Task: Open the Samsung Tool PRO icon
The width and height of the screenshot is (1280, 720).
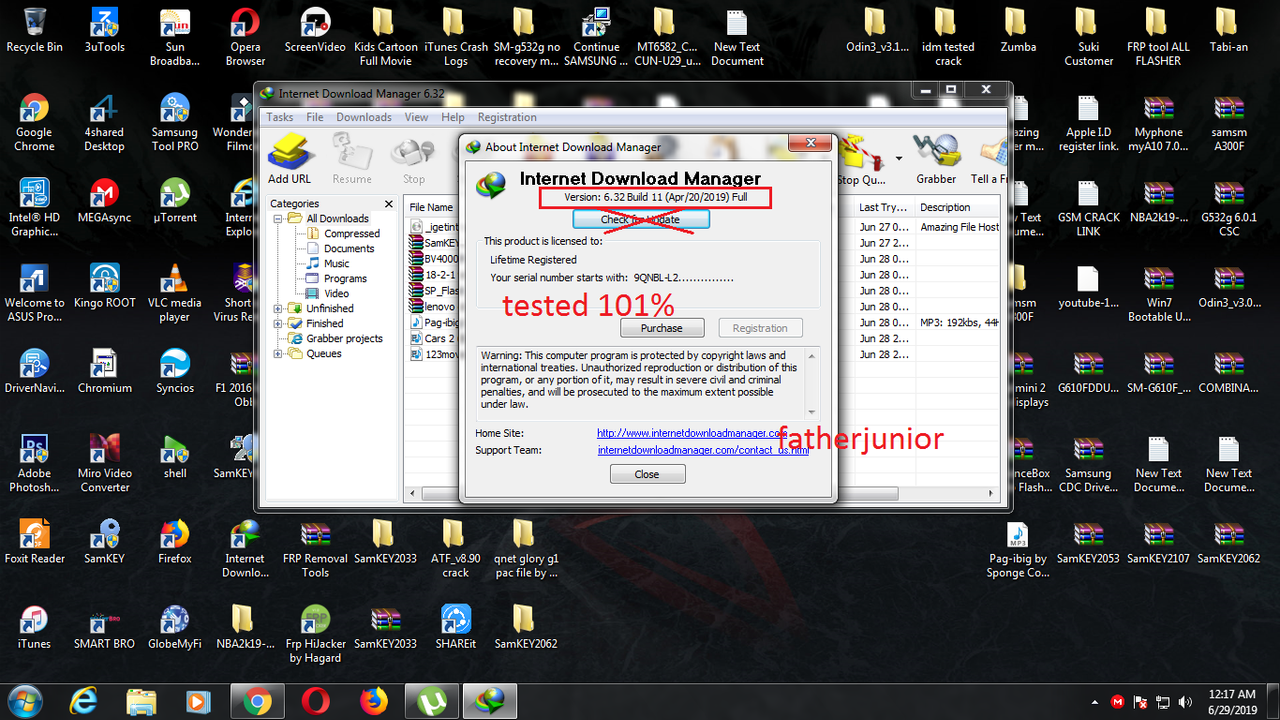Action: pos(175,124)
